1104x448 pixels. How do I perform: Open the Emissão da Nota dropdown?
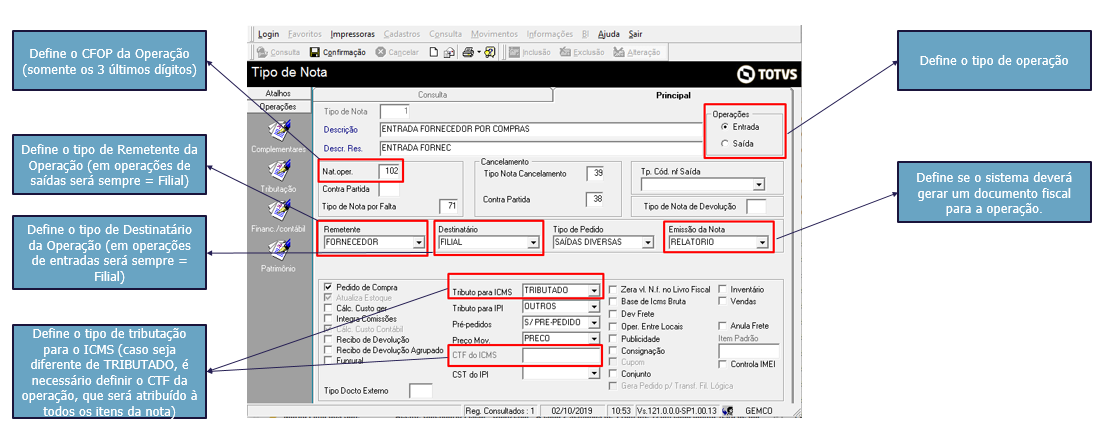(761, 242)
